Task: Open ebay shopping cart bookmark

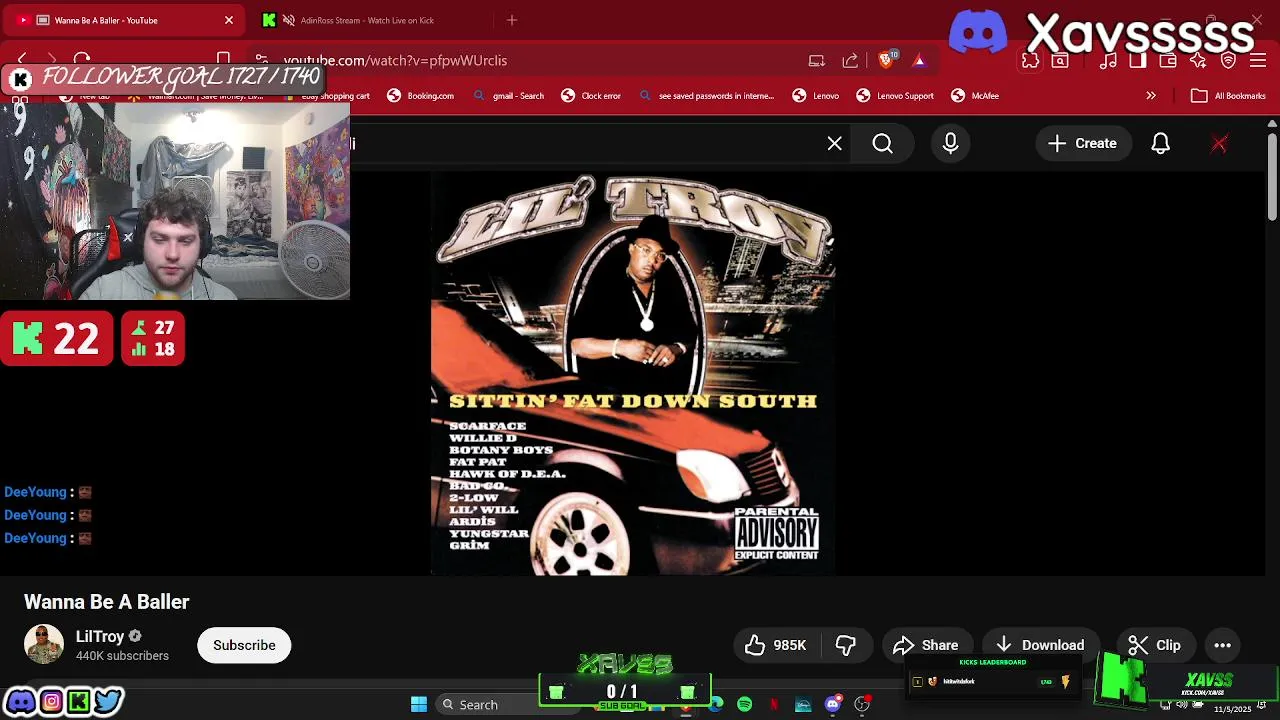Action: point(328,96)
